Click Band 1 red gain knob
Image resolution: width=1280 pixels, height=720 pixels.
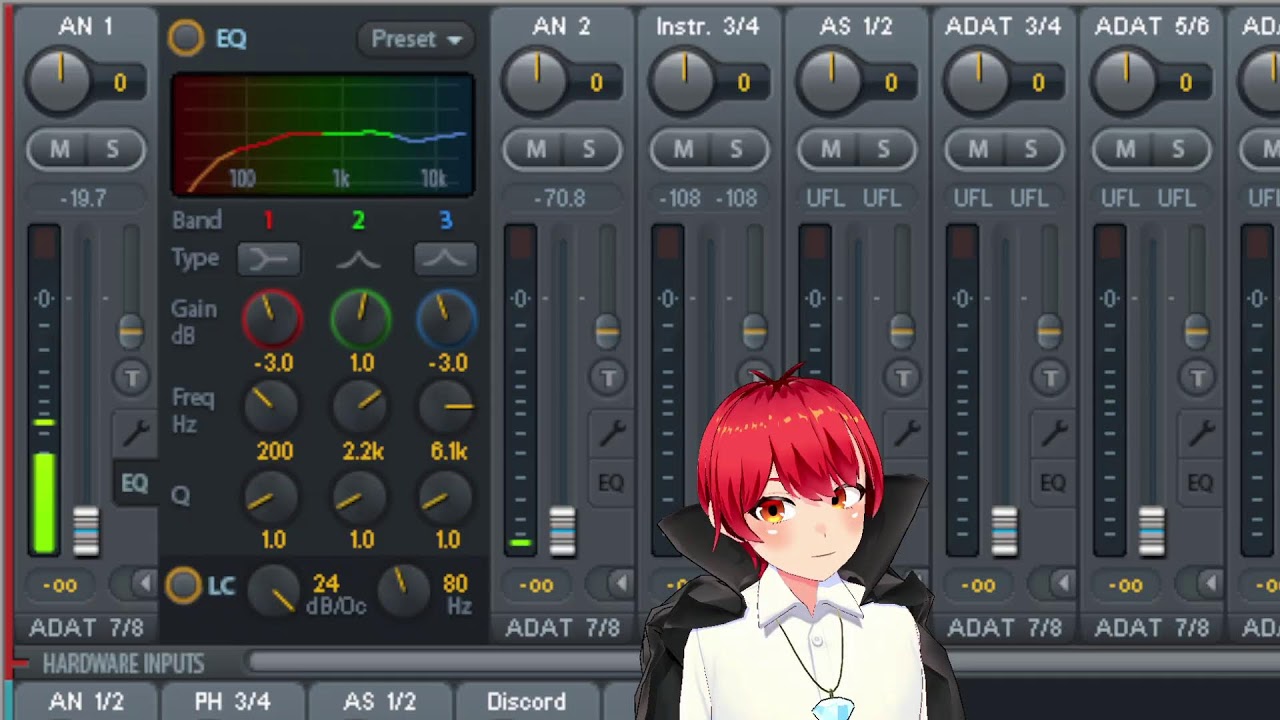[x=272, y=318]
